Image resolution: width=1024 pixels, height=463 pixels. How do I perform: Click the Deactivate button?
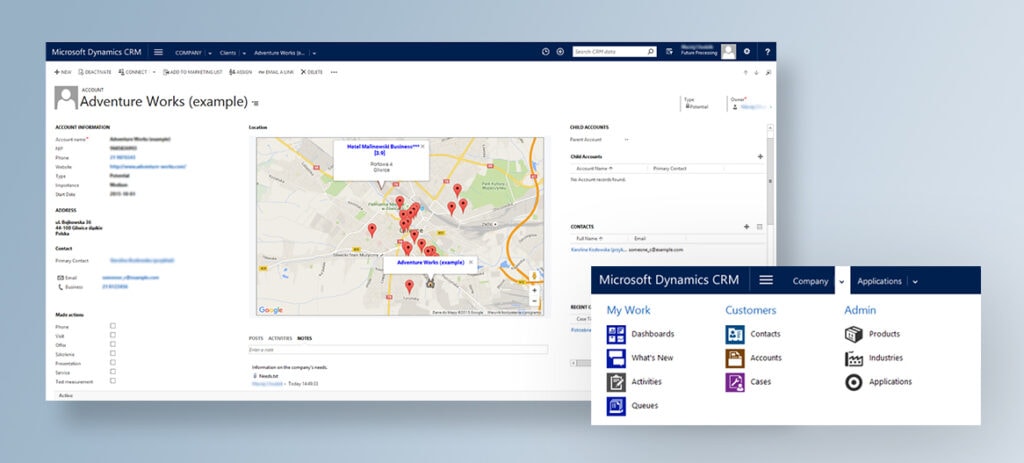(95, 72)
